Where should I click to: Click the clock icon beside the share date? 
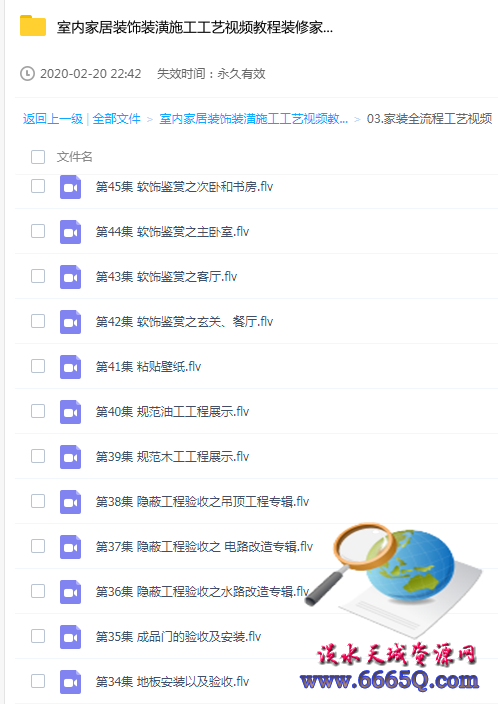tap(27, 73)
